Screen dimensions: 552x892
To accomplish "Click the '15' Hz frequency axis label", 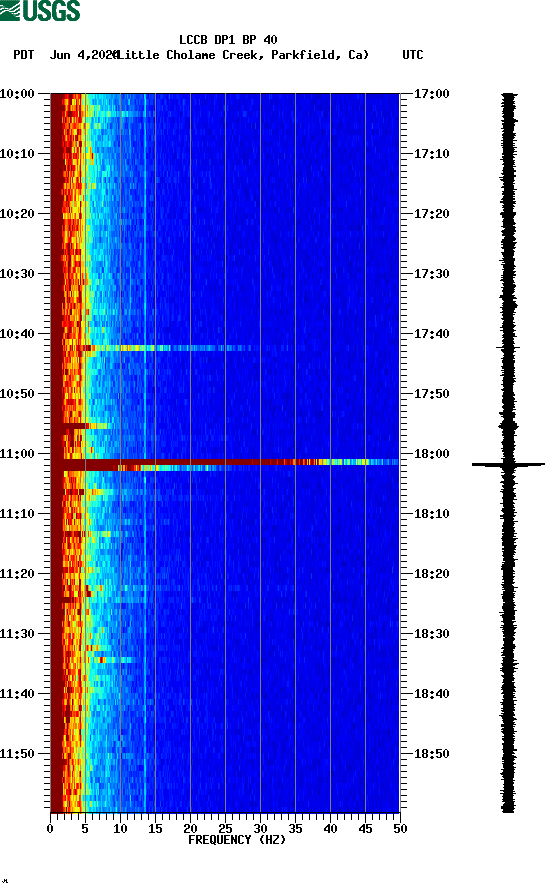I will pos(155,829).
